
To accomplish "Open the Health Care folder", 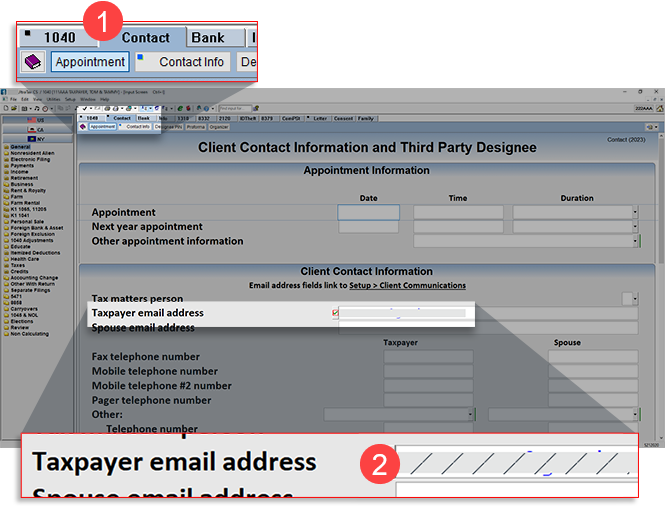I will click(x=22, y=259).
